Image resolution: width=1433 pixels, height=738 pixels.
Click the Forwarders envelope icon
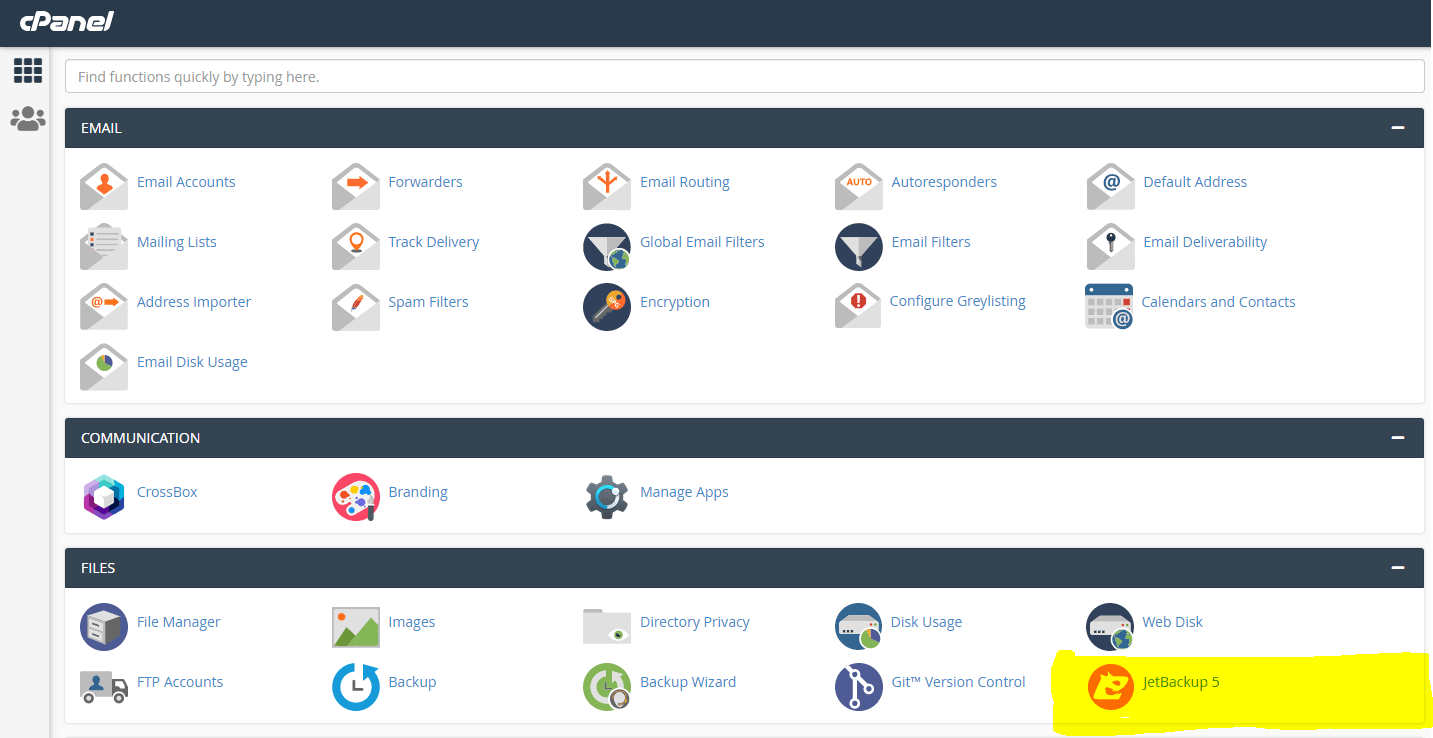(x=356, y=186)
